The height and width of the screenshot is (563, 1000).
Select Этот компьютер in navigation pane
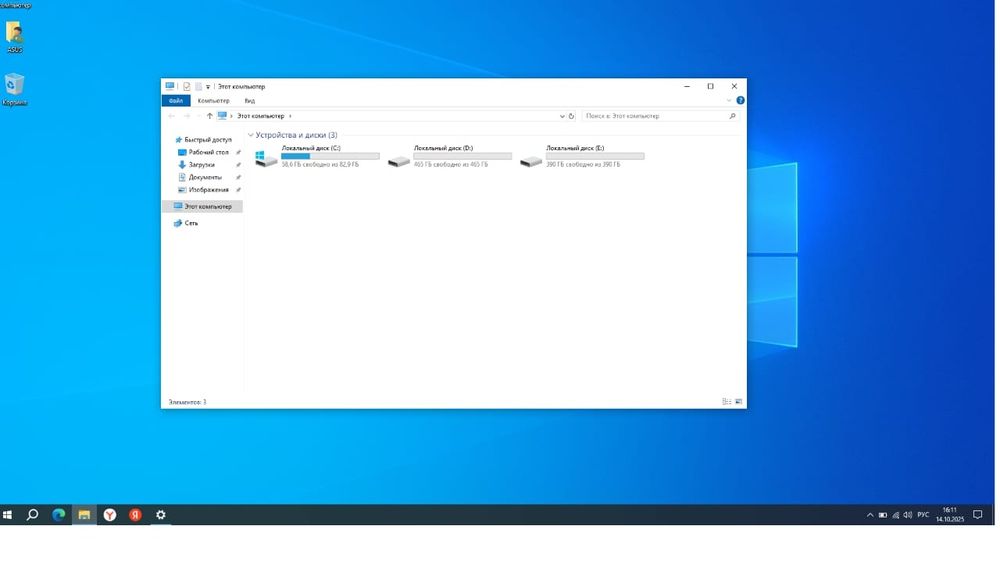click(203, 207)
